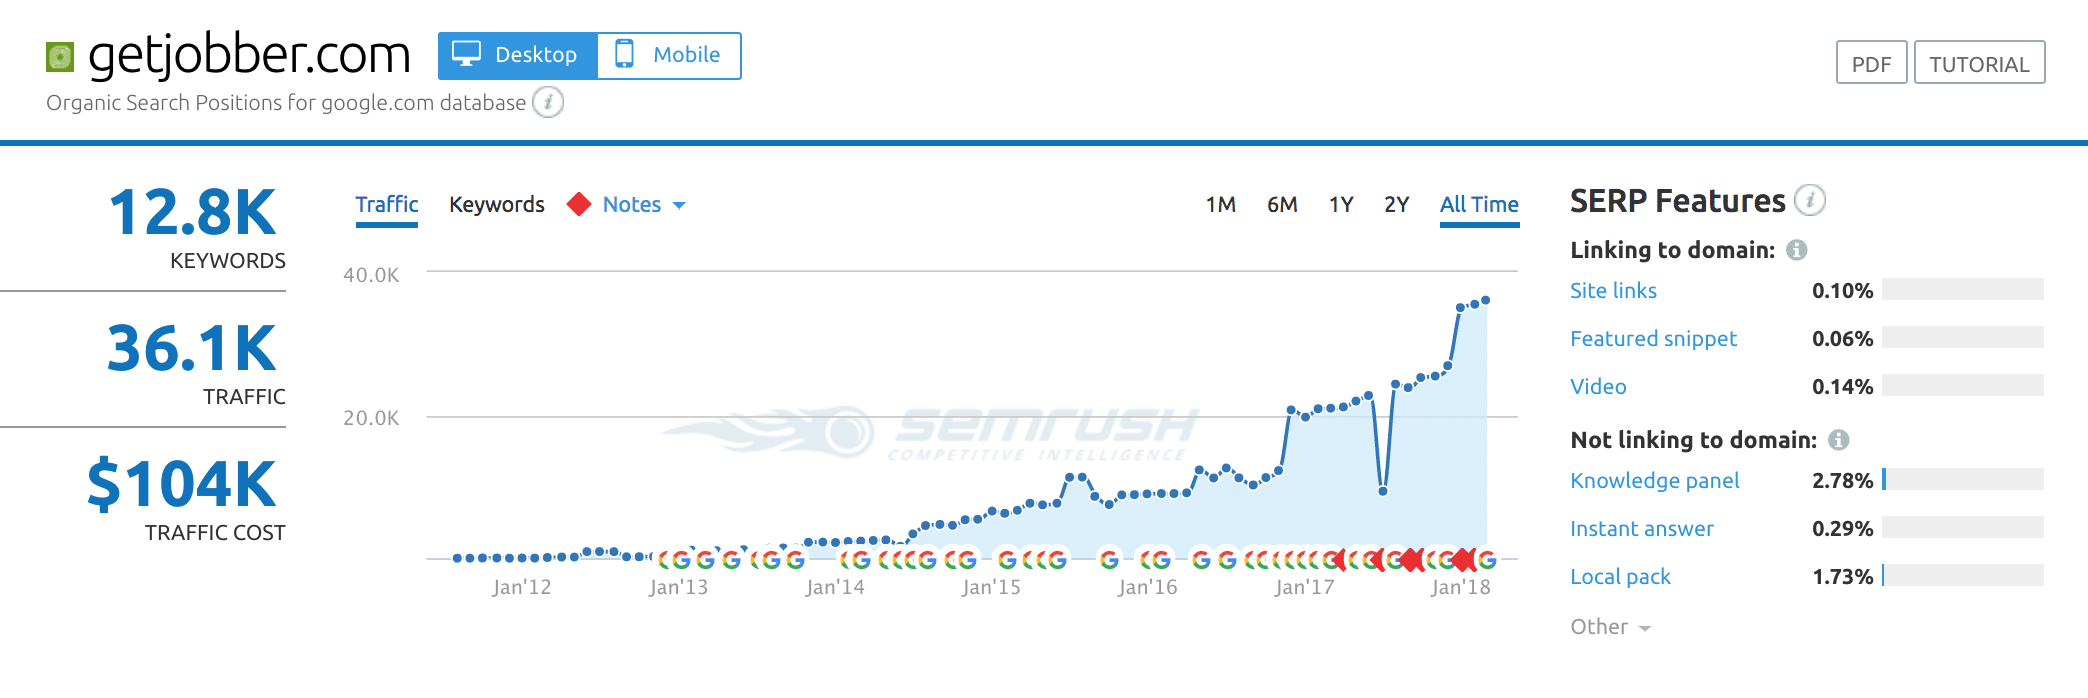Click the Desktop monitor icon
Viewport: 2088px width, 698px height.
466,54
